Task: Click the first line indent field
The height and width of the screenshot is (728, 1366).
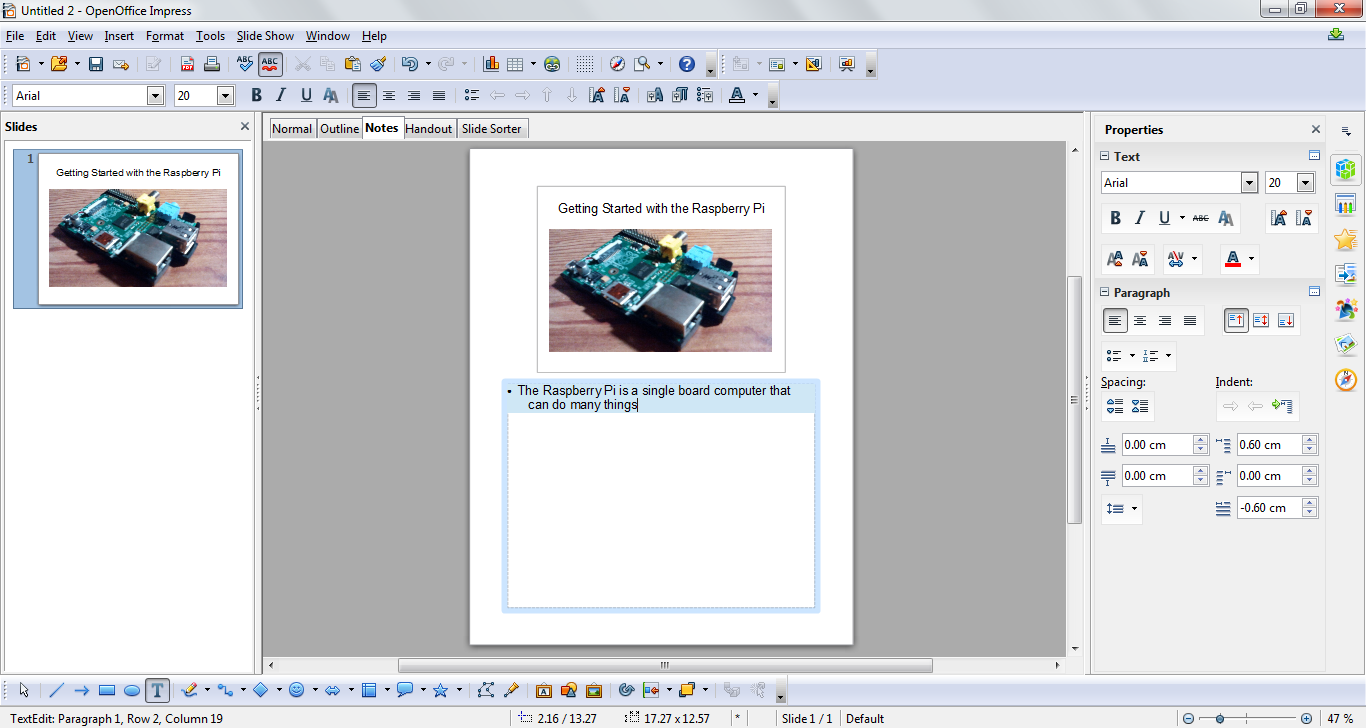Action: point(1270,508)
